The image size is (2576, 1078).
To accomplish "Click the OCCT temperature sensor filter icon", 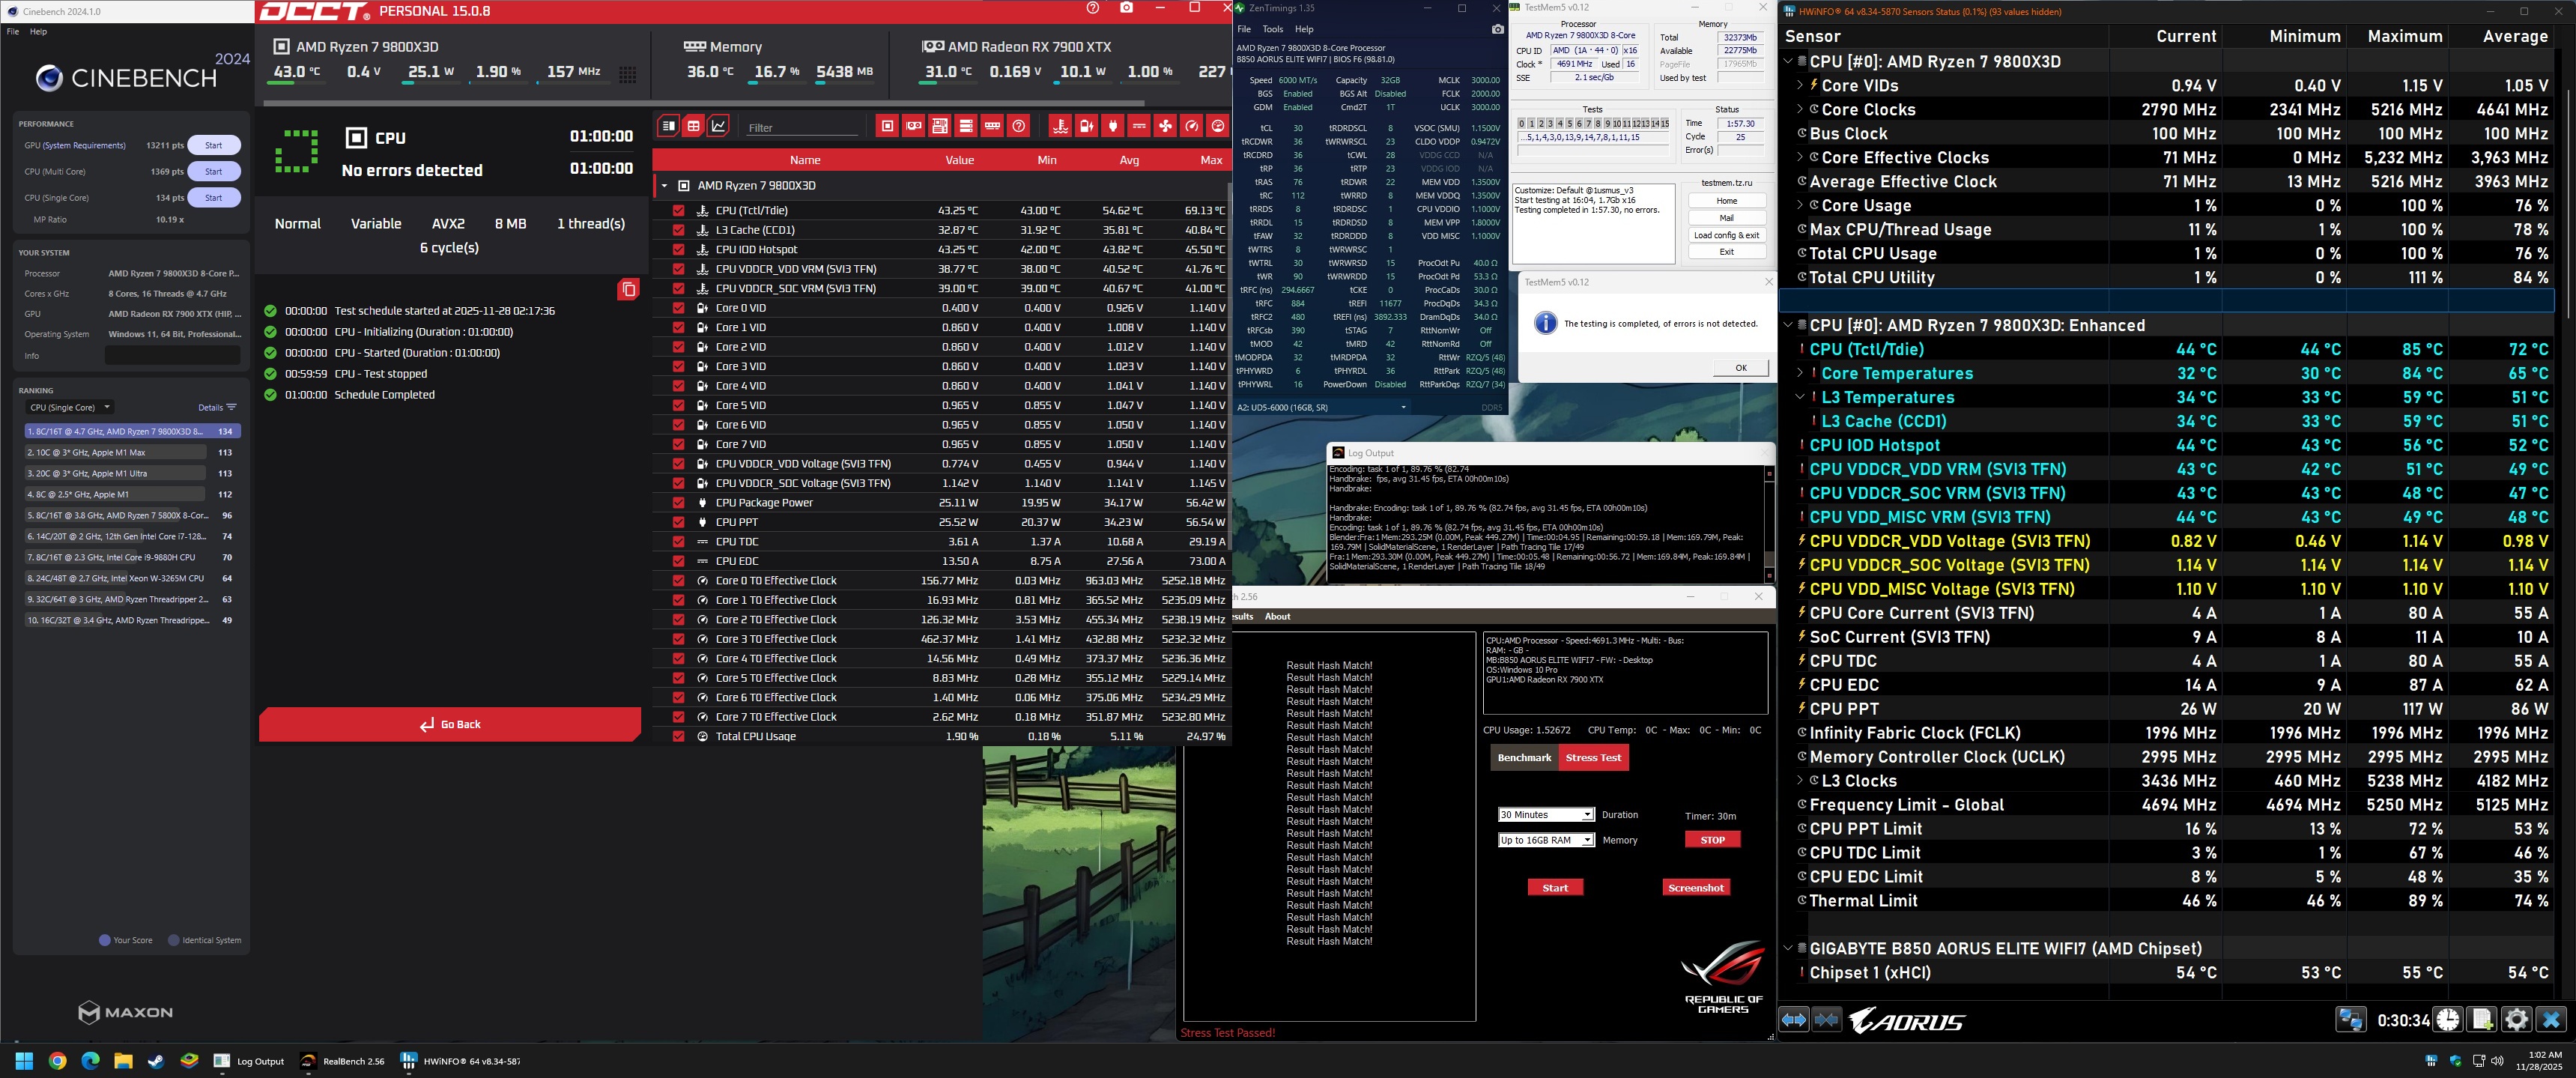I will (x=1061, y=126).
